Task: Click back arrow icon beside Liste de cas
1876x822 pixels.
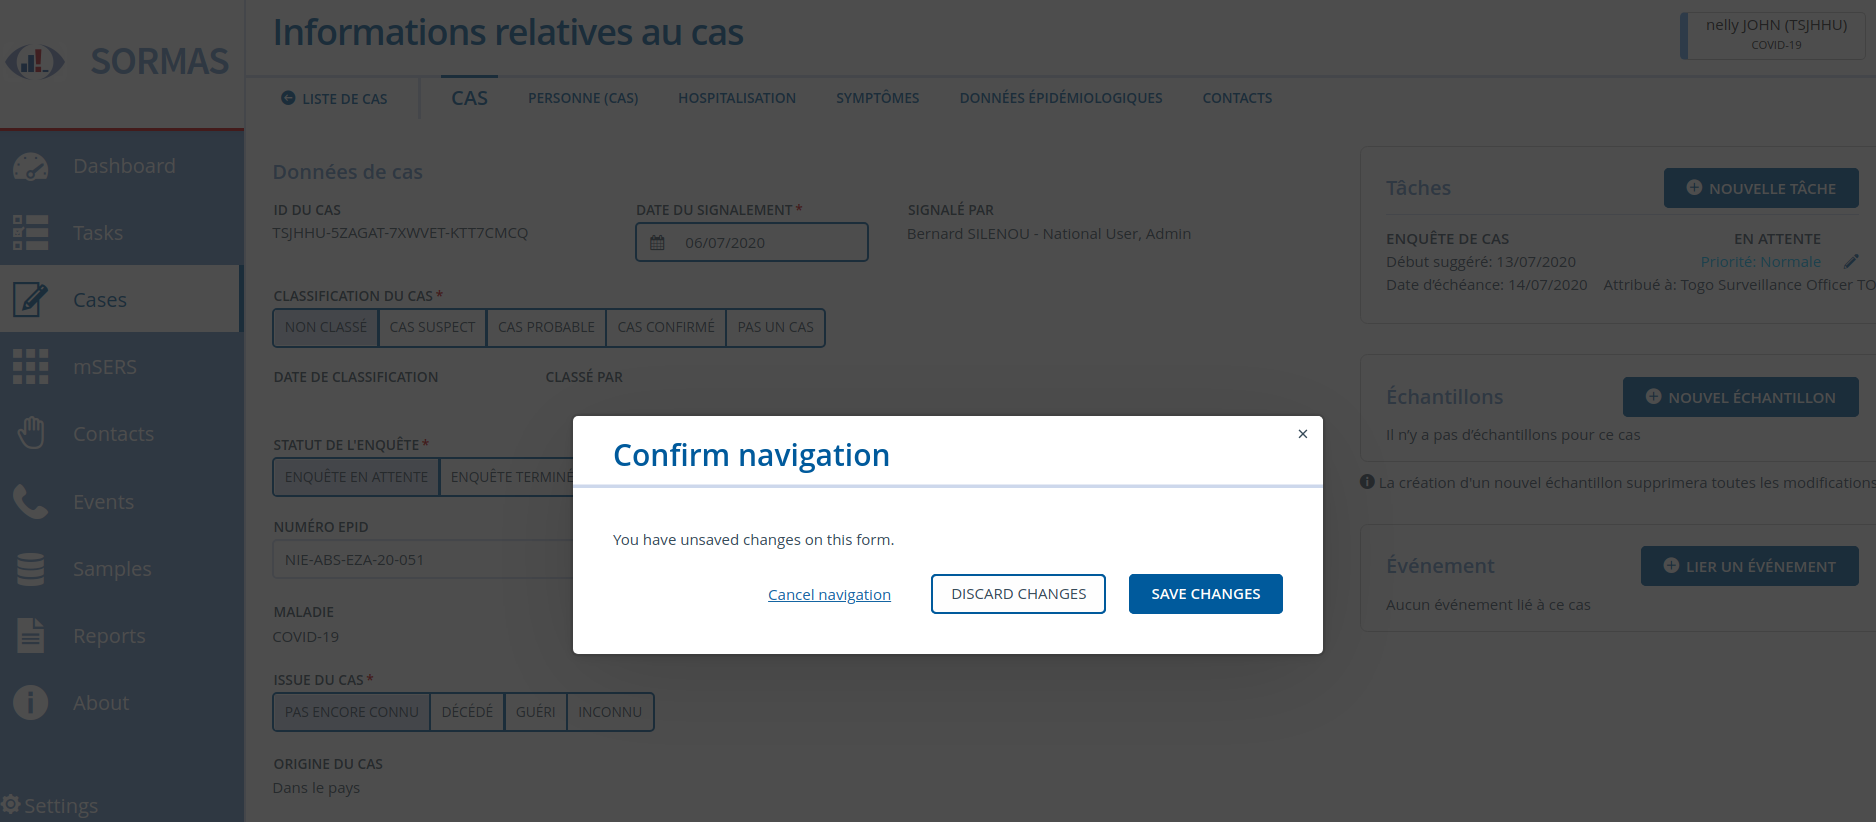Action: coord(288,98)
